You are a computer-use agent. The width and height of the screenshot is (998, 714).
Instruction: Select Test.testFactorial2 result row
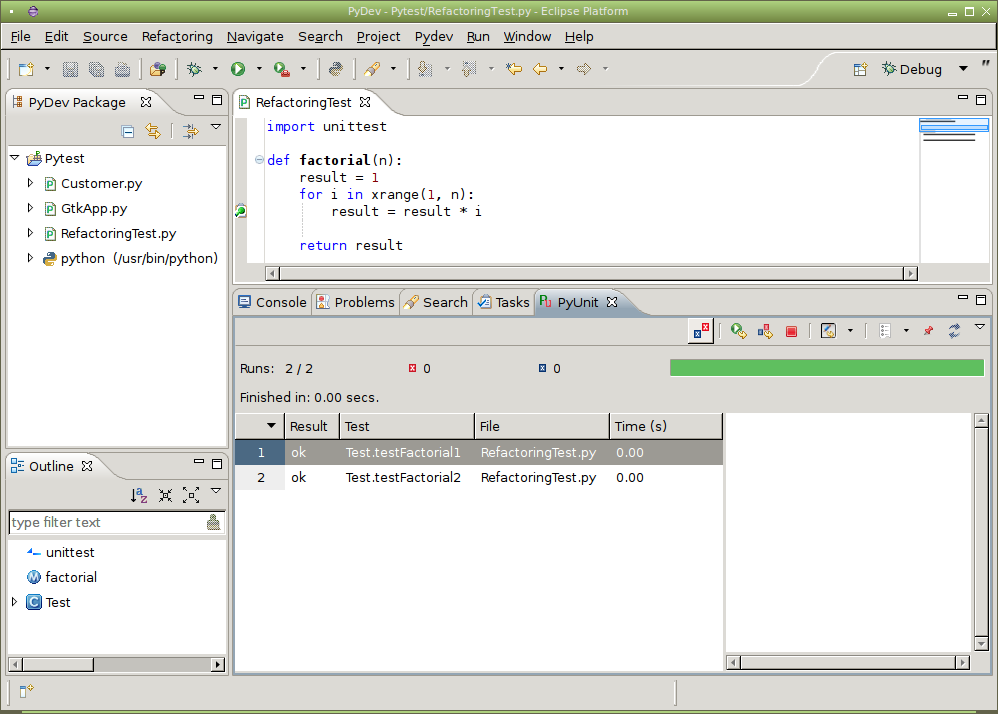pyautogui.click(x=479, y=477)
